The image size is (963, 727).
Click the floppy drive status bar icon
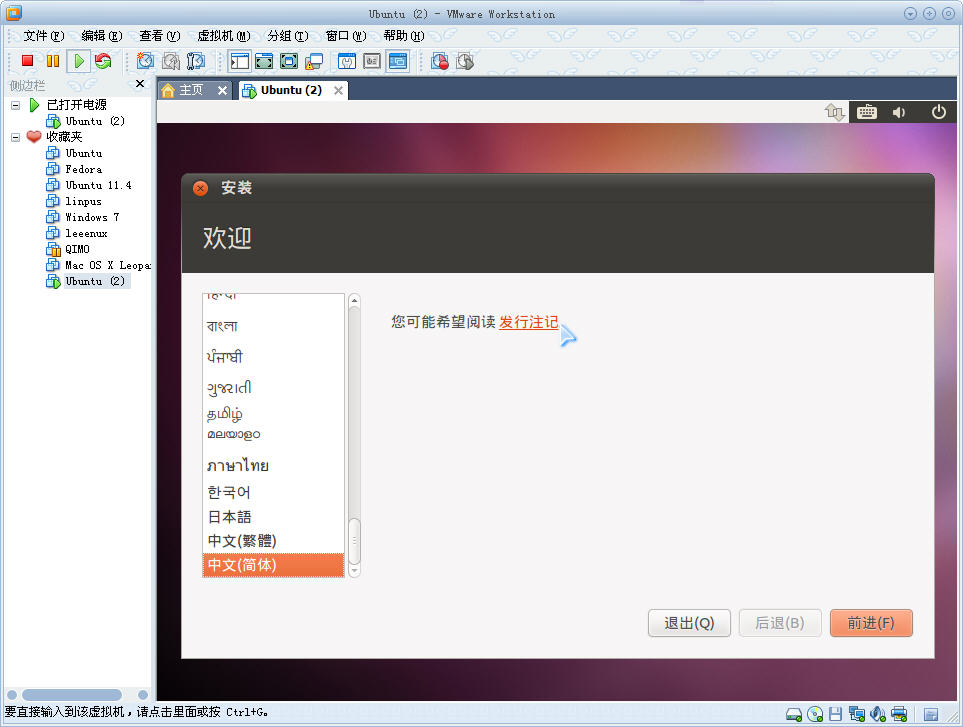pyautogui.click(x=835, y=714)
